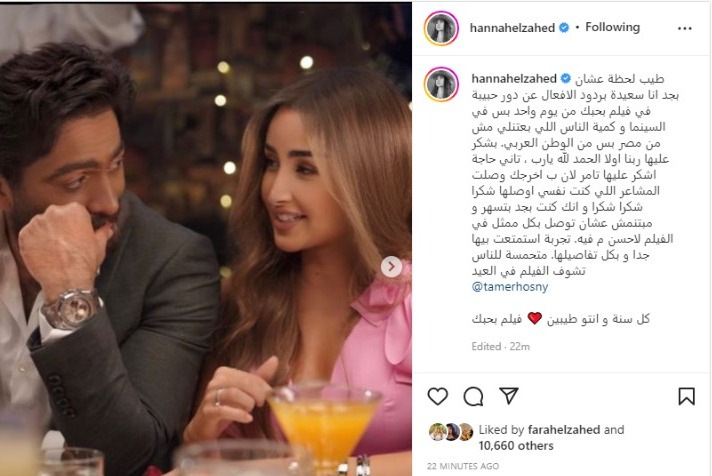The image size is (712, 476).
Task: Click the hannahelzahed username in caption
Action: coord(514,79)
